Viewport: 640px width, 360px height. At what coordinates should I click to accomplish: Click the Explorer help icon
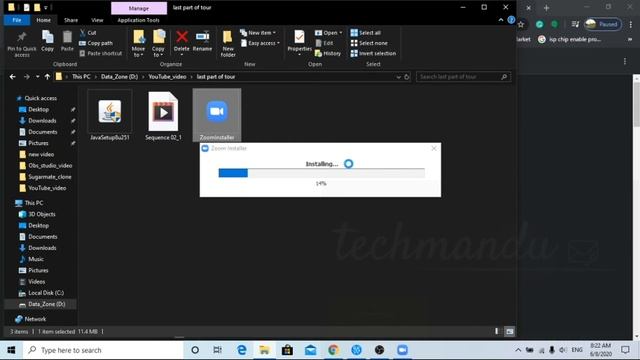tap(511, 20)
